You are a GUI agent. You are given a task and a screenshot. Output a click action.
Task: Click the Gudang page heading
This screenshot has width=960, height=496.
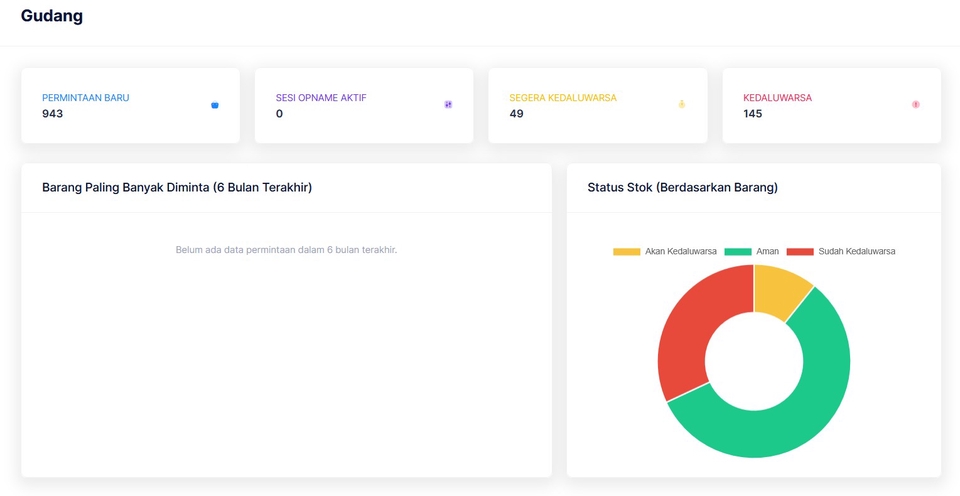tap(52, 16)
